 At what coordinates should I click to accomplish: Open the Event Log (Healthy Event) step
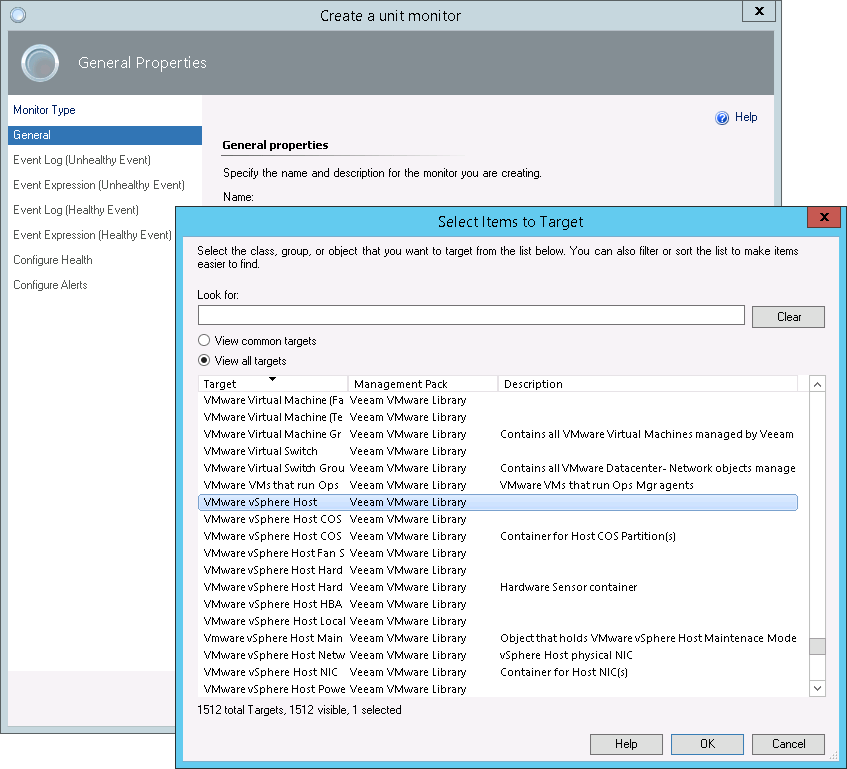pos(76,210)
